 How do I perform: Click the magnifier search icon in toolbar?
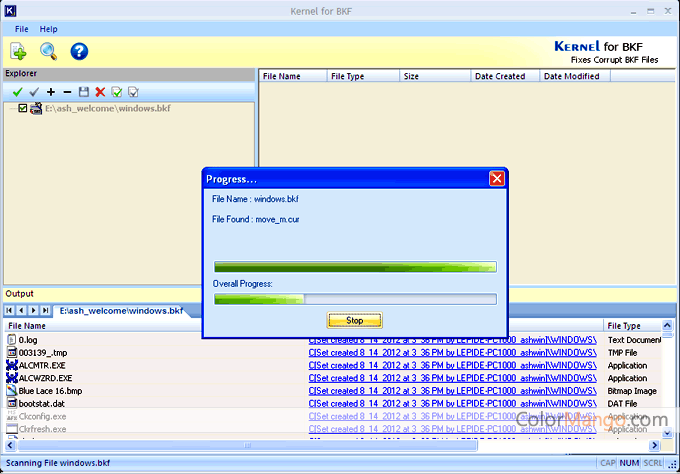click(x=48, y=51)
